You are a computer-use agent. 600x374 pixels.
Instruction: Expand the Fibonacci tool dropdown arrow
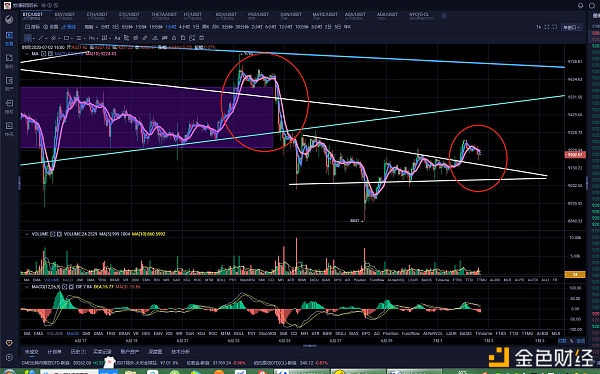(x=97, y=38)
